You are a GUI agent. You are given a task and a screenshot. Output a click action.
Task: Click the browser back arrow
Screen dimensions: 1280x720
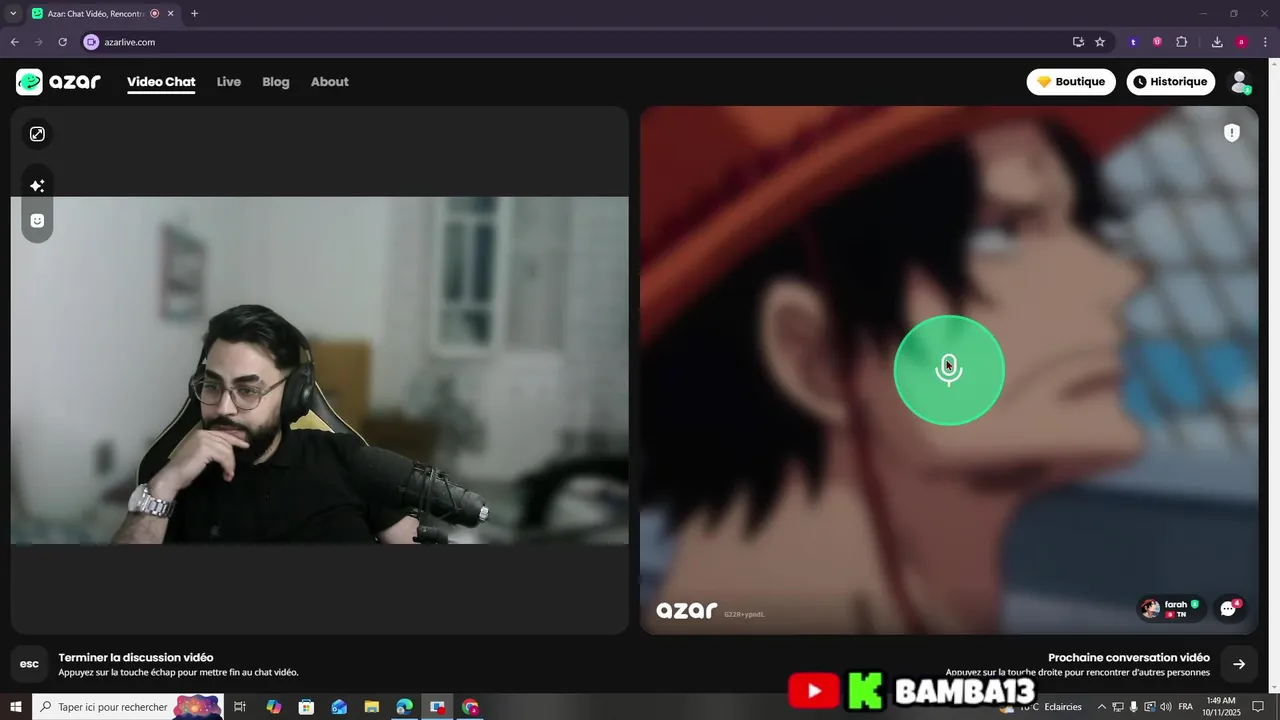click(x=14, y=42)
